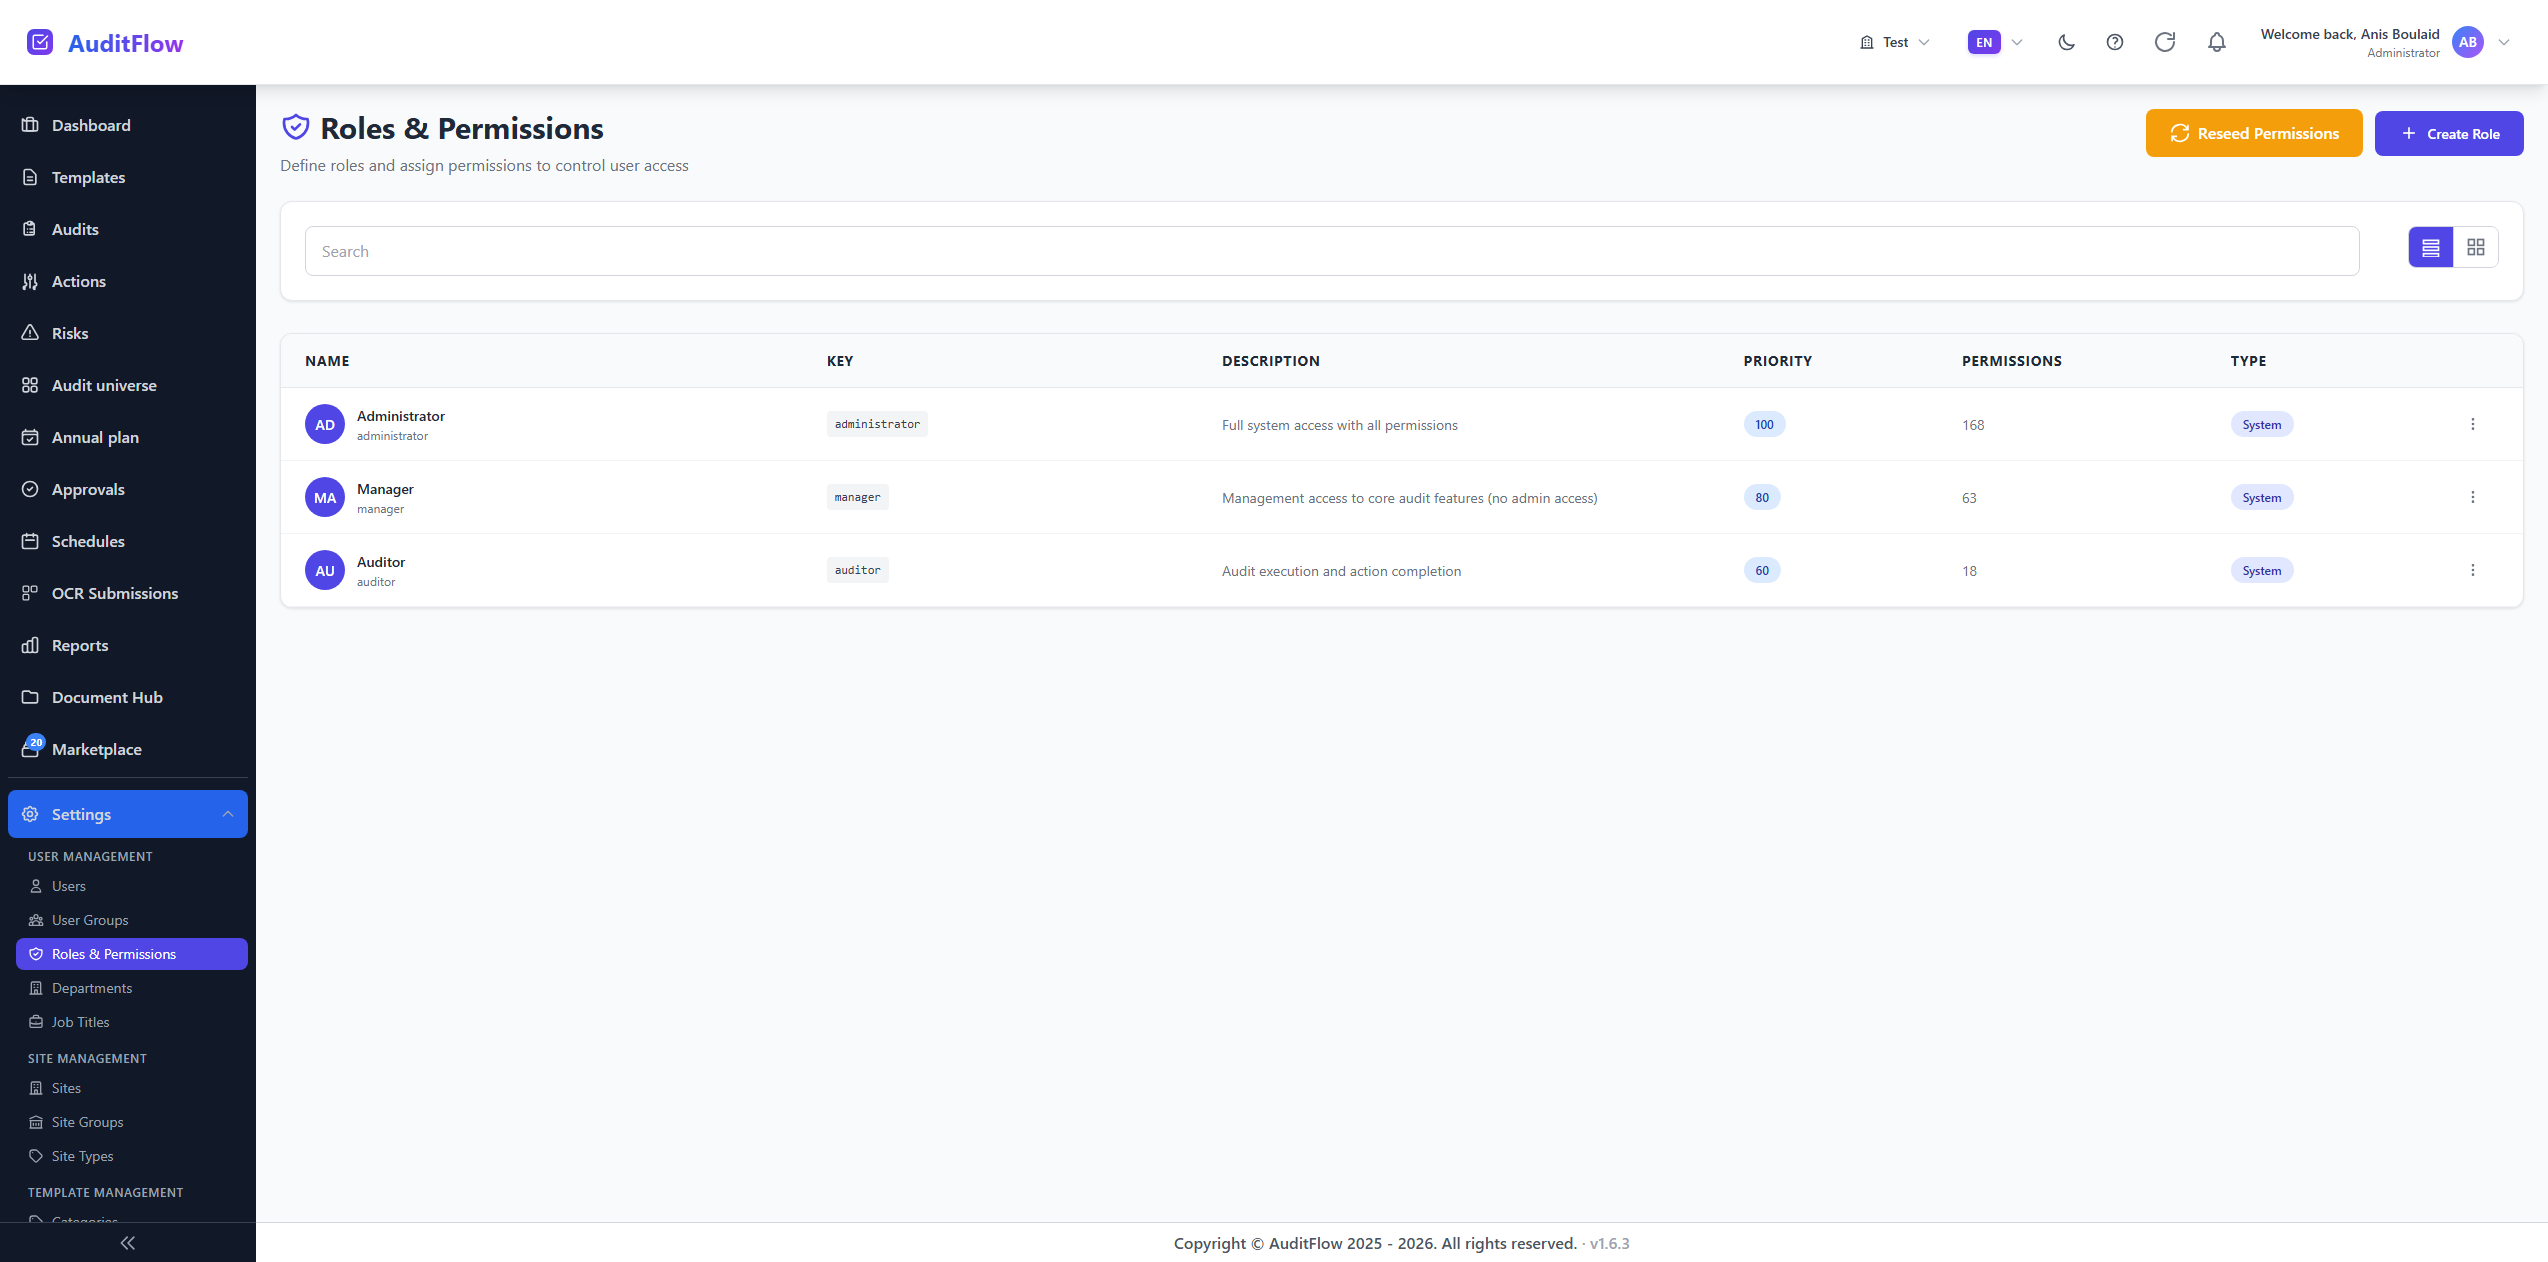This screenshot has width=2548, height=1262.
Task: Open the Schedules page
Action: click(x=128, y=541)
